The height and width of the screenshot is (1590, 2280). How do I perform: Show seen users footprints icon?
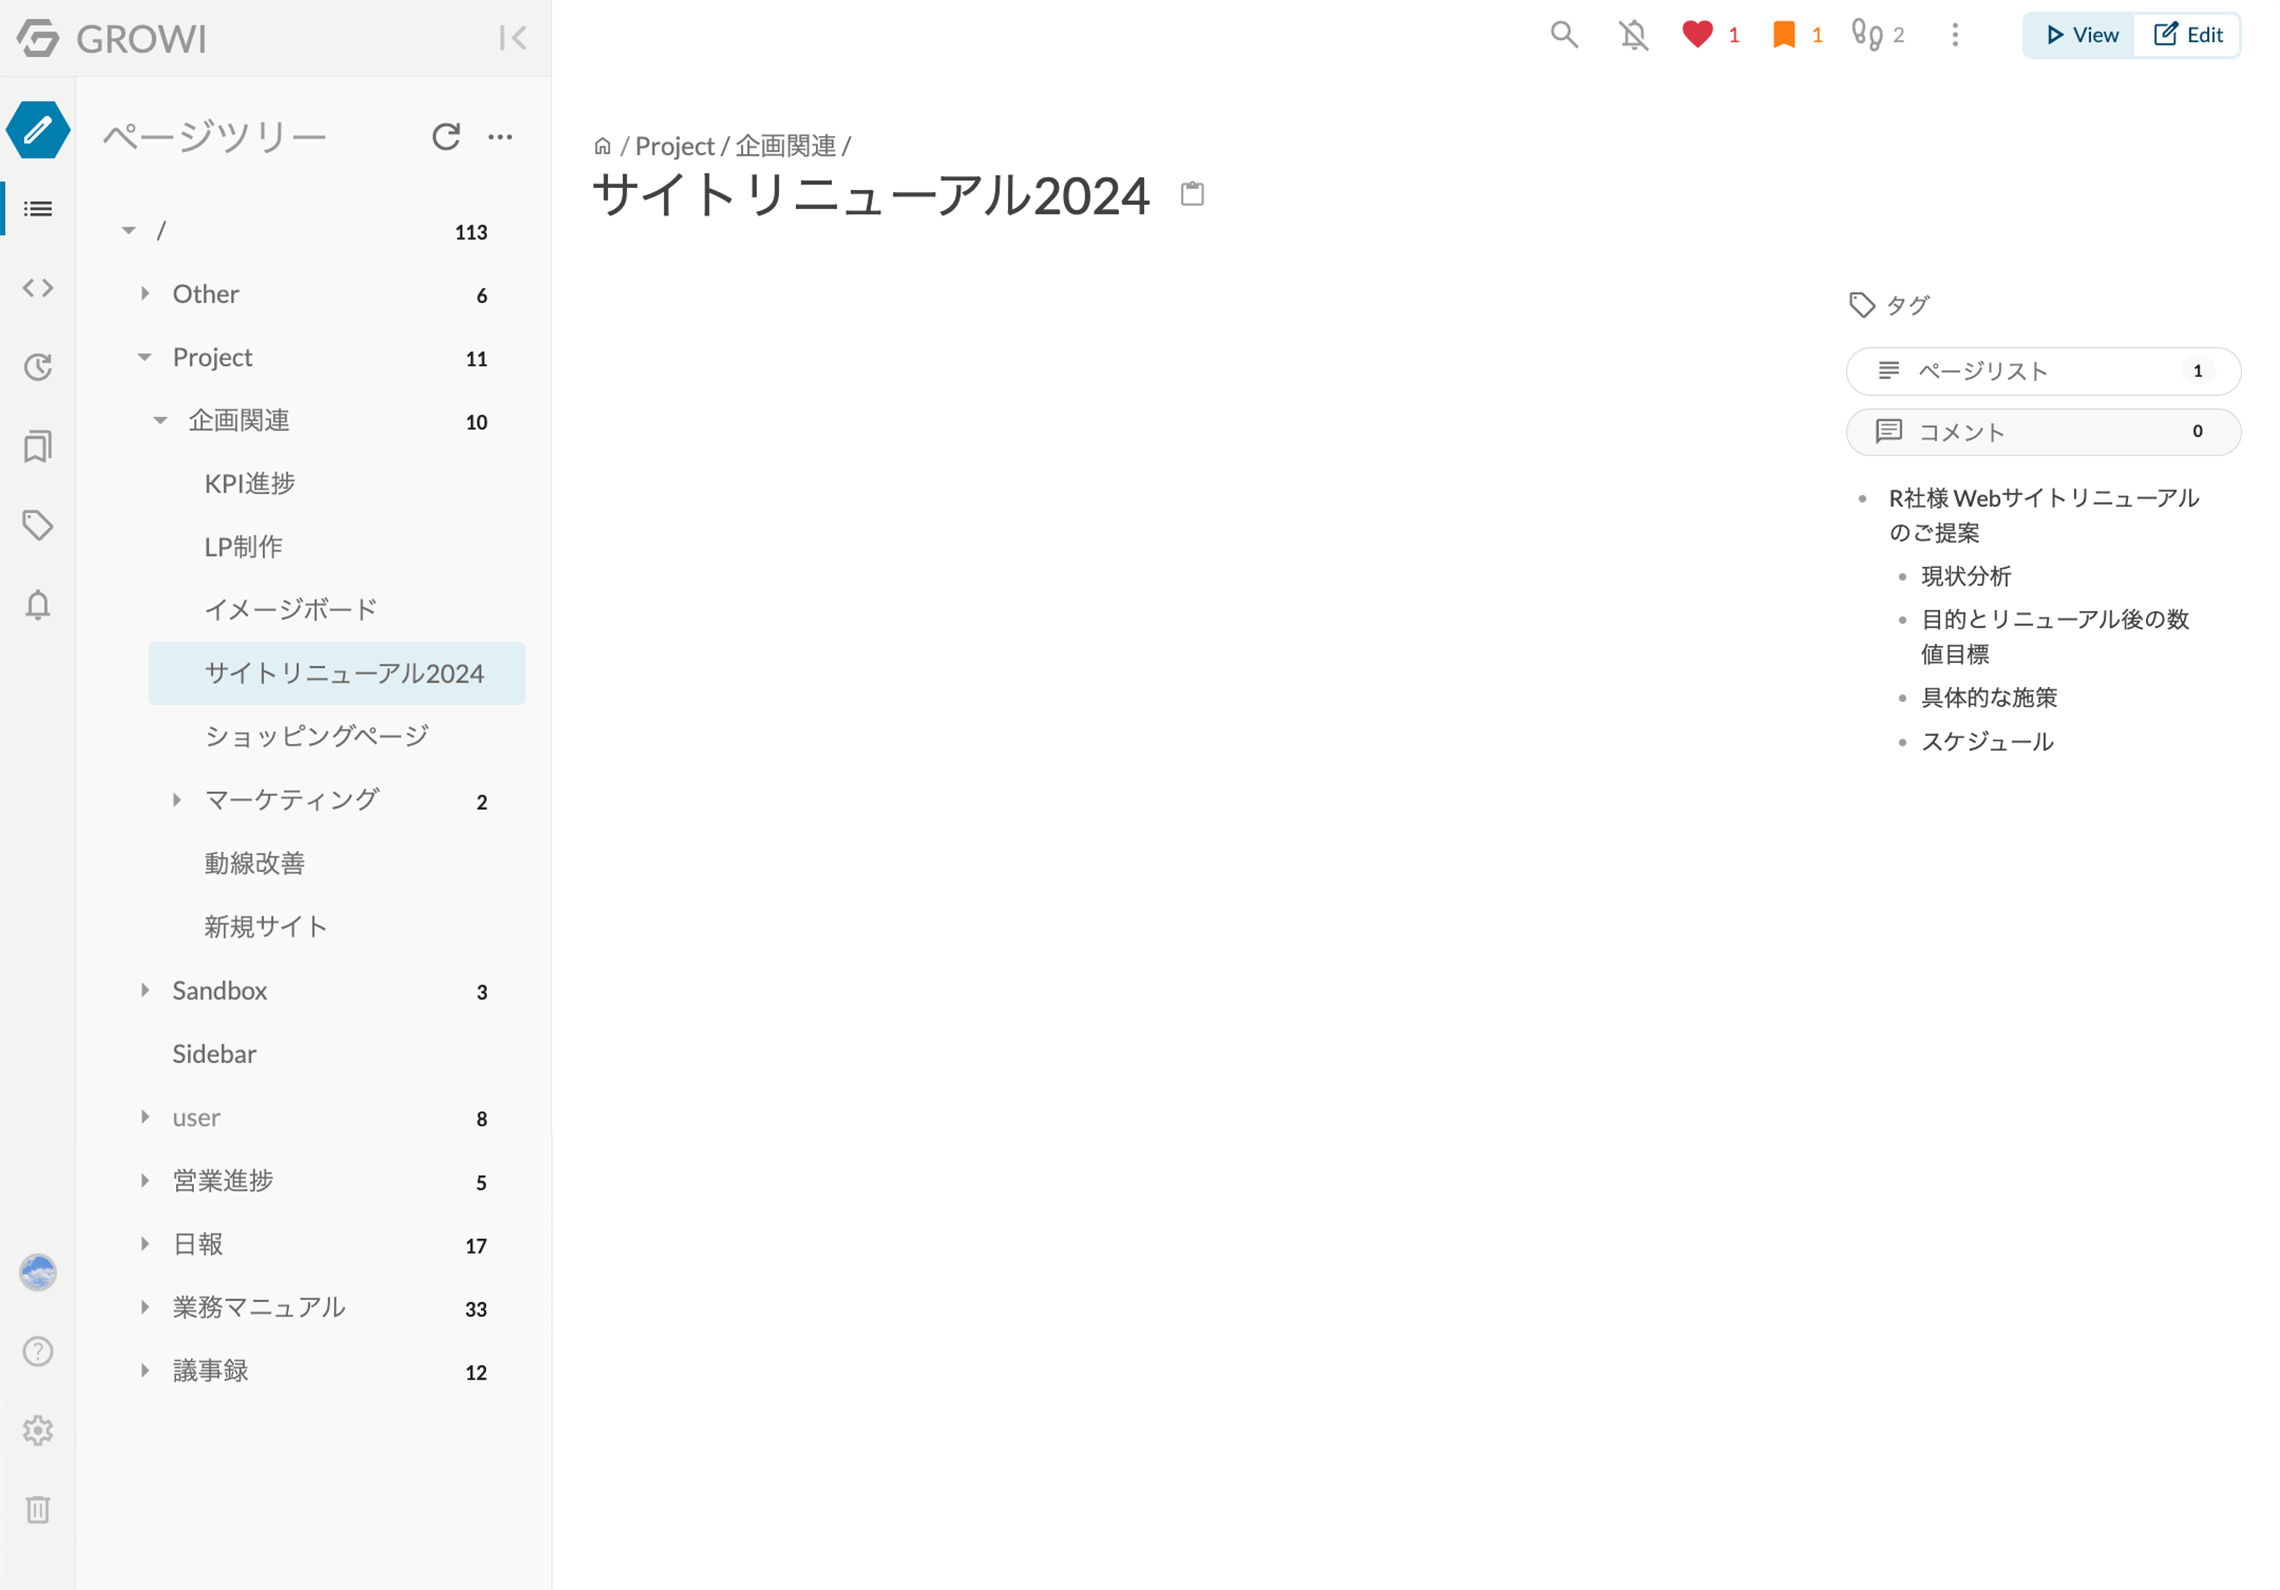click(1866, 35)
